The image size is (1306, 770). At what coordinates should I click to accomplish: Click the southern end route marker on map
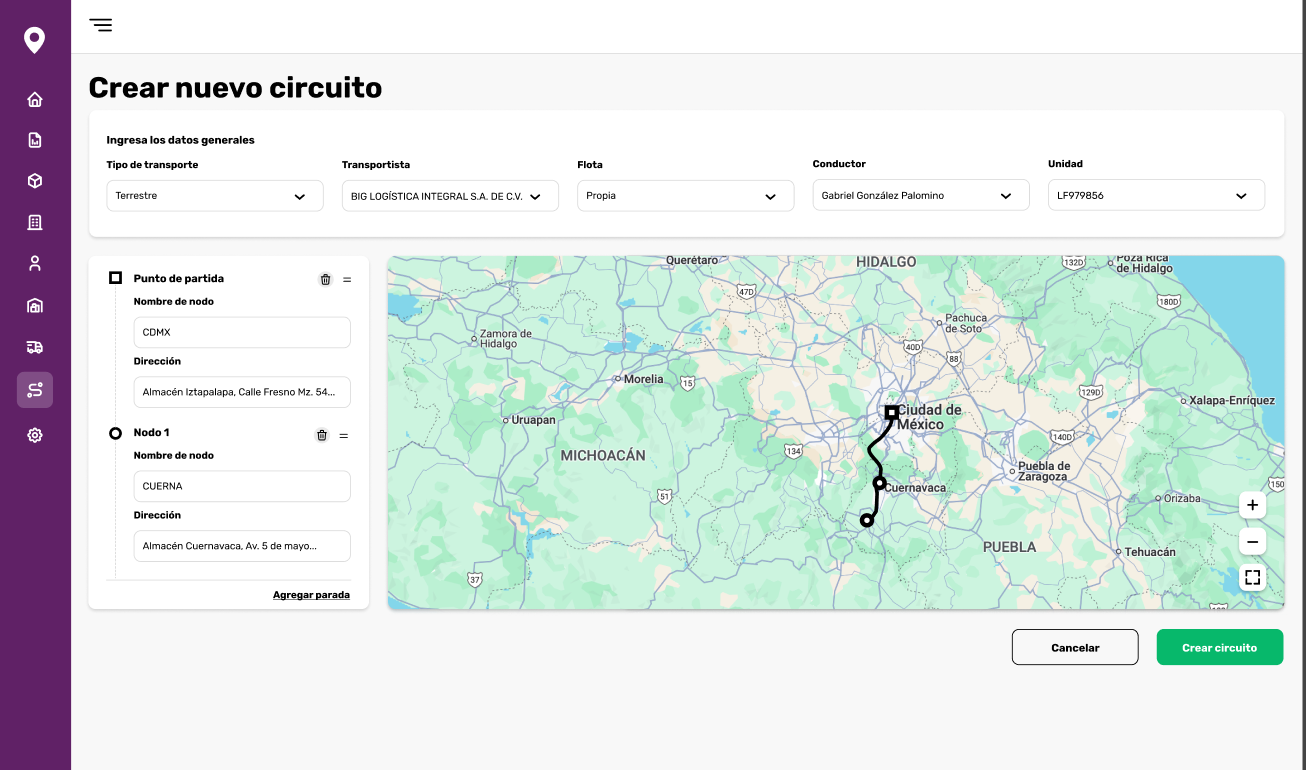coord(867,520)
